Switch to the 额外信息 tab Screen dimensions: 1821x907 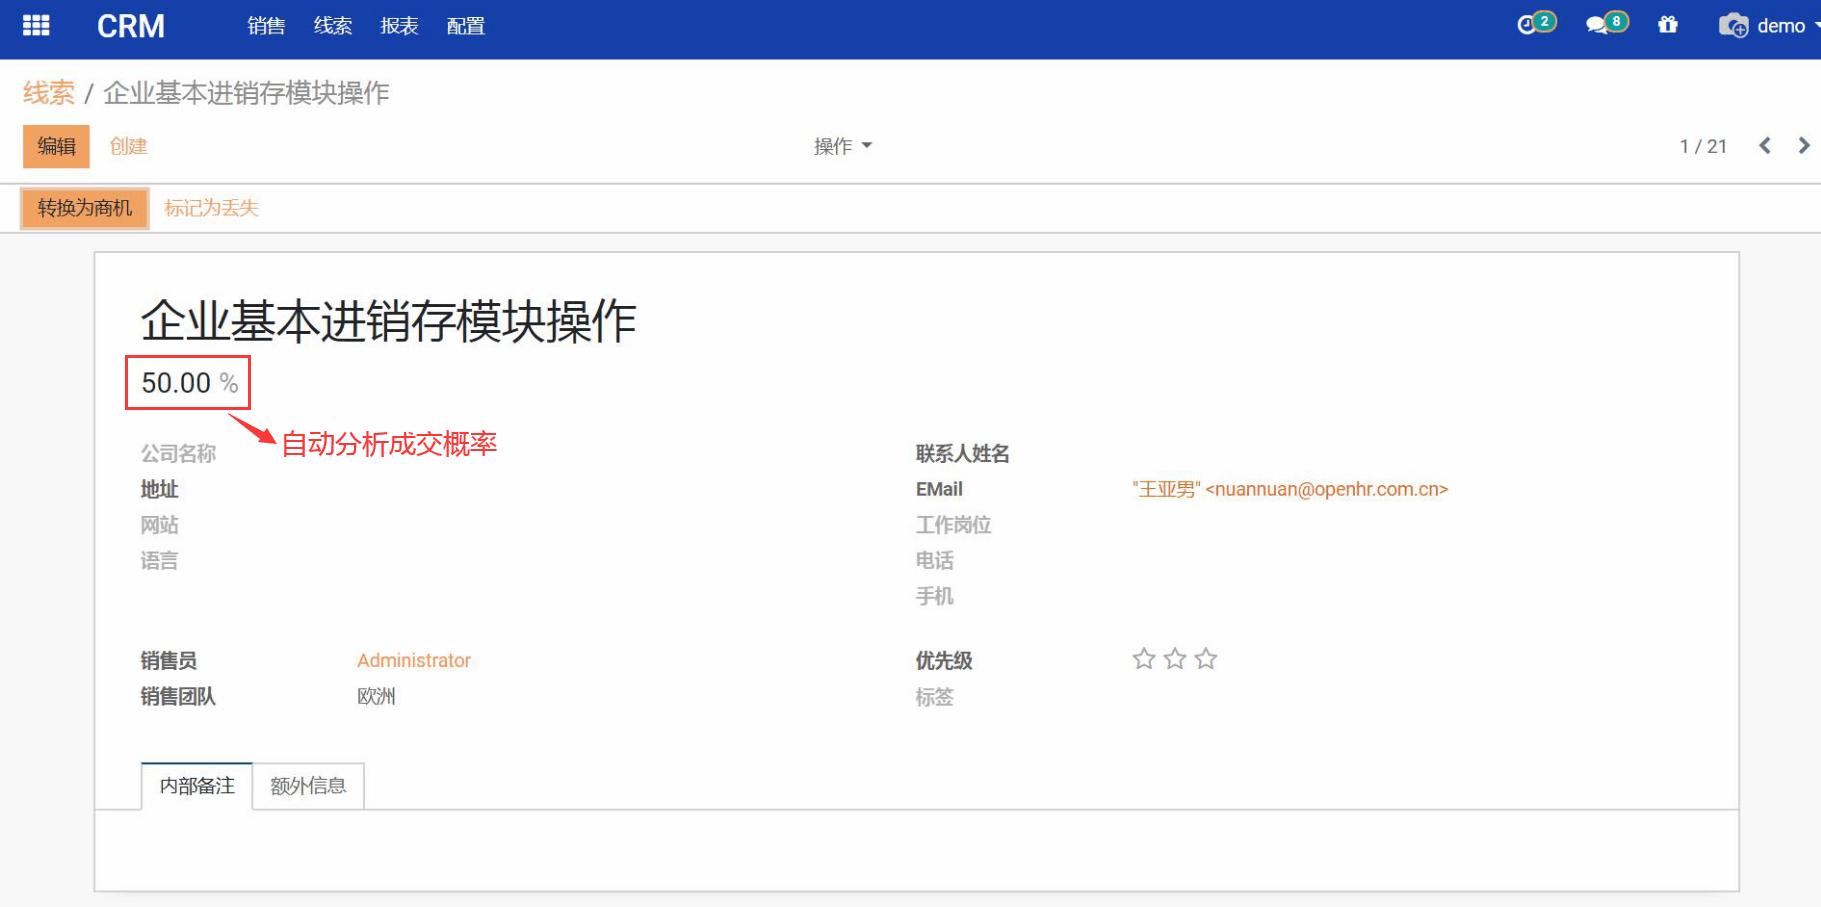(x=308, y=786)
